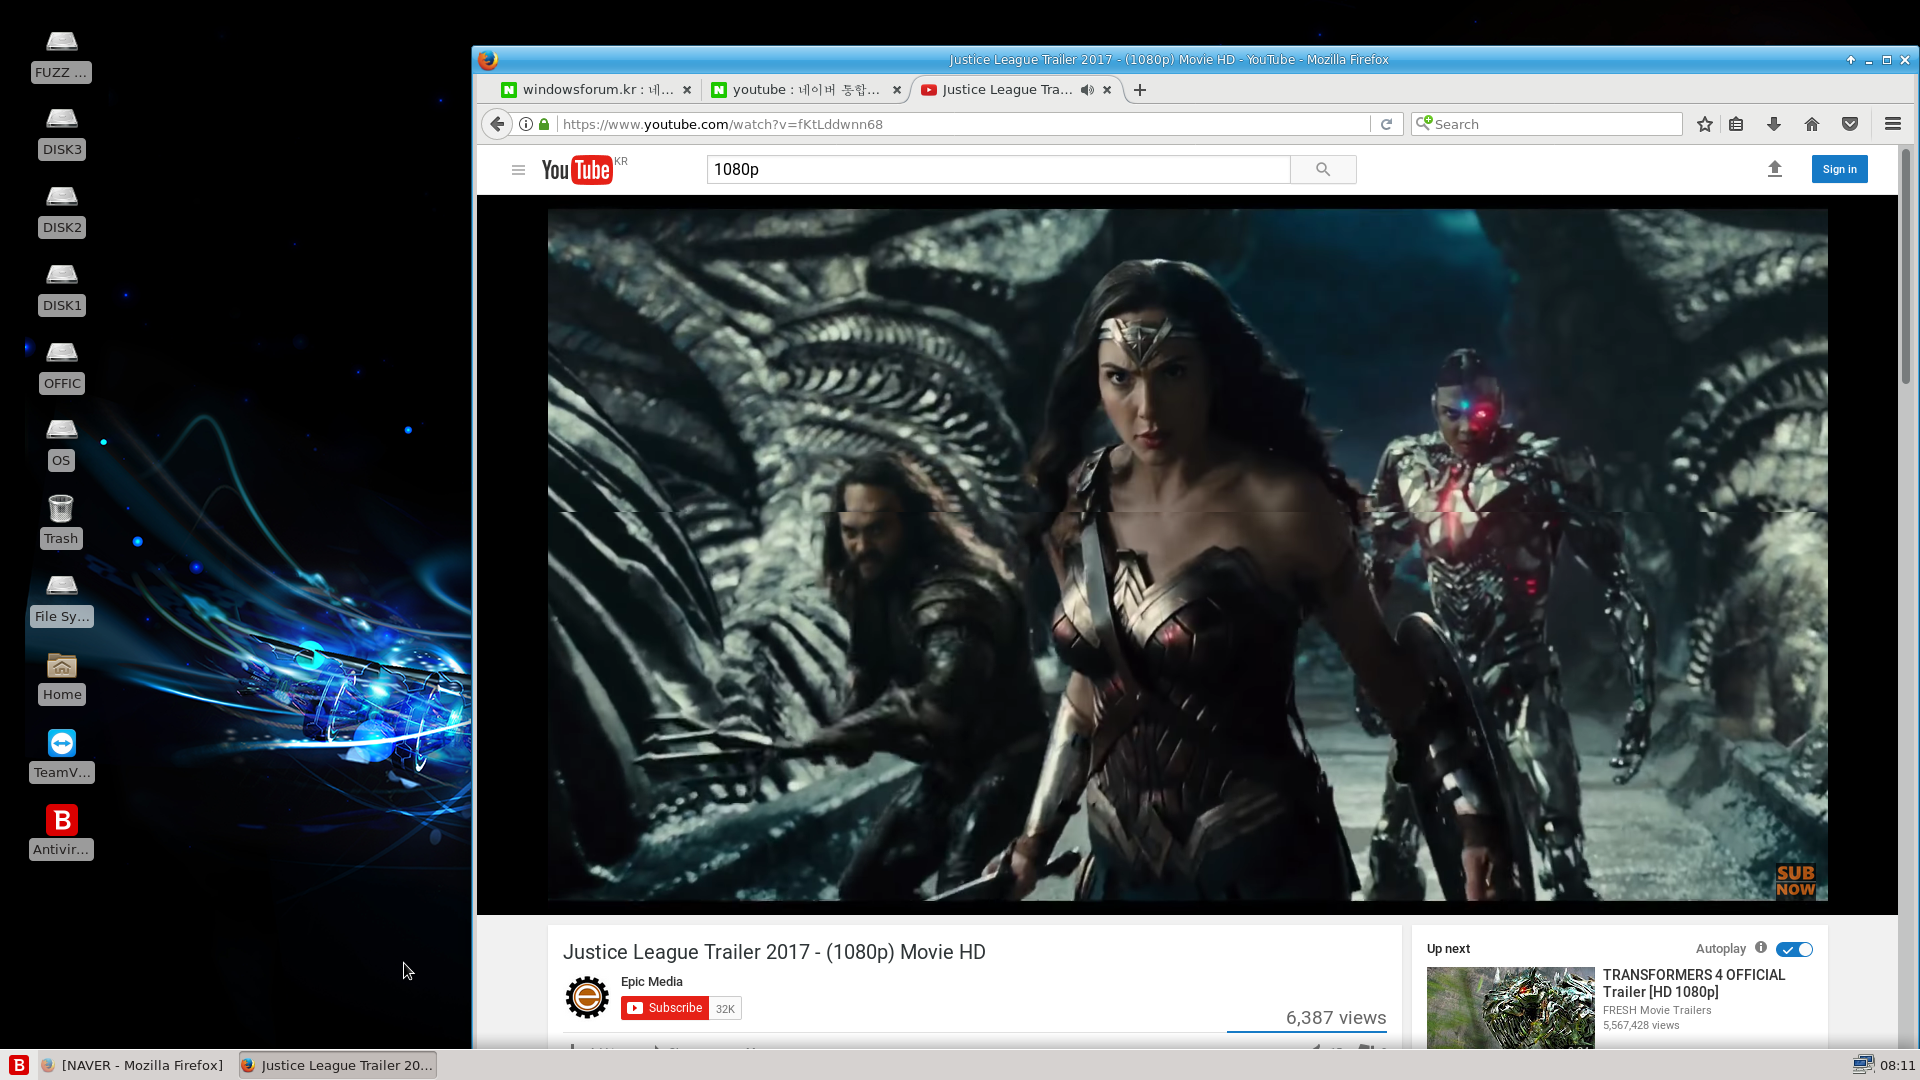Open the Autoplay info icon
This screenshot has height=1080, width=1920.
pos(1761,947)
